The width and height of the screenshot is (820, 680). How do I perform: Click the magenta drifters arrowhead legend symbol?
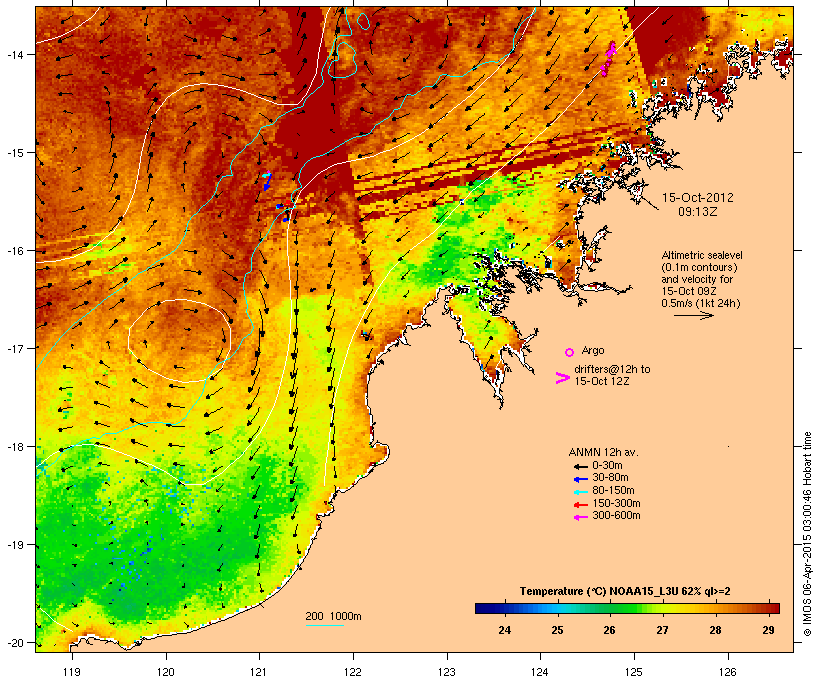pos(562,378)
